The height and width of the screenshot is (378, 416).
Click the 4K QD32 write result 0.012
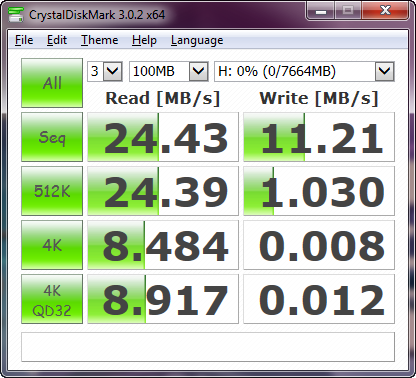coord(319,299)
